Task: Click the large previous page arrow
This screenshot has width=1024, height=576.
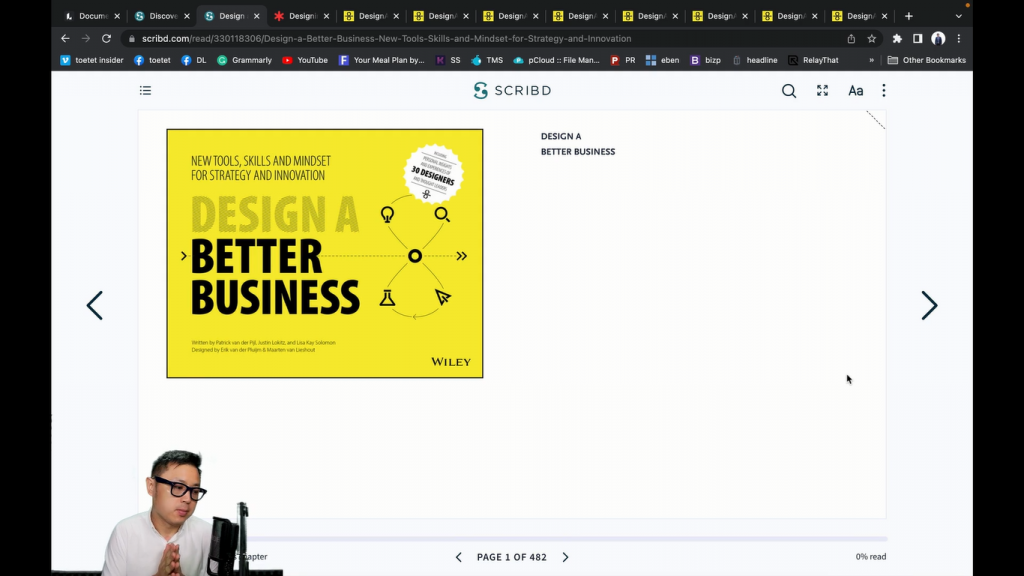Action: click(x=95, y=305)
